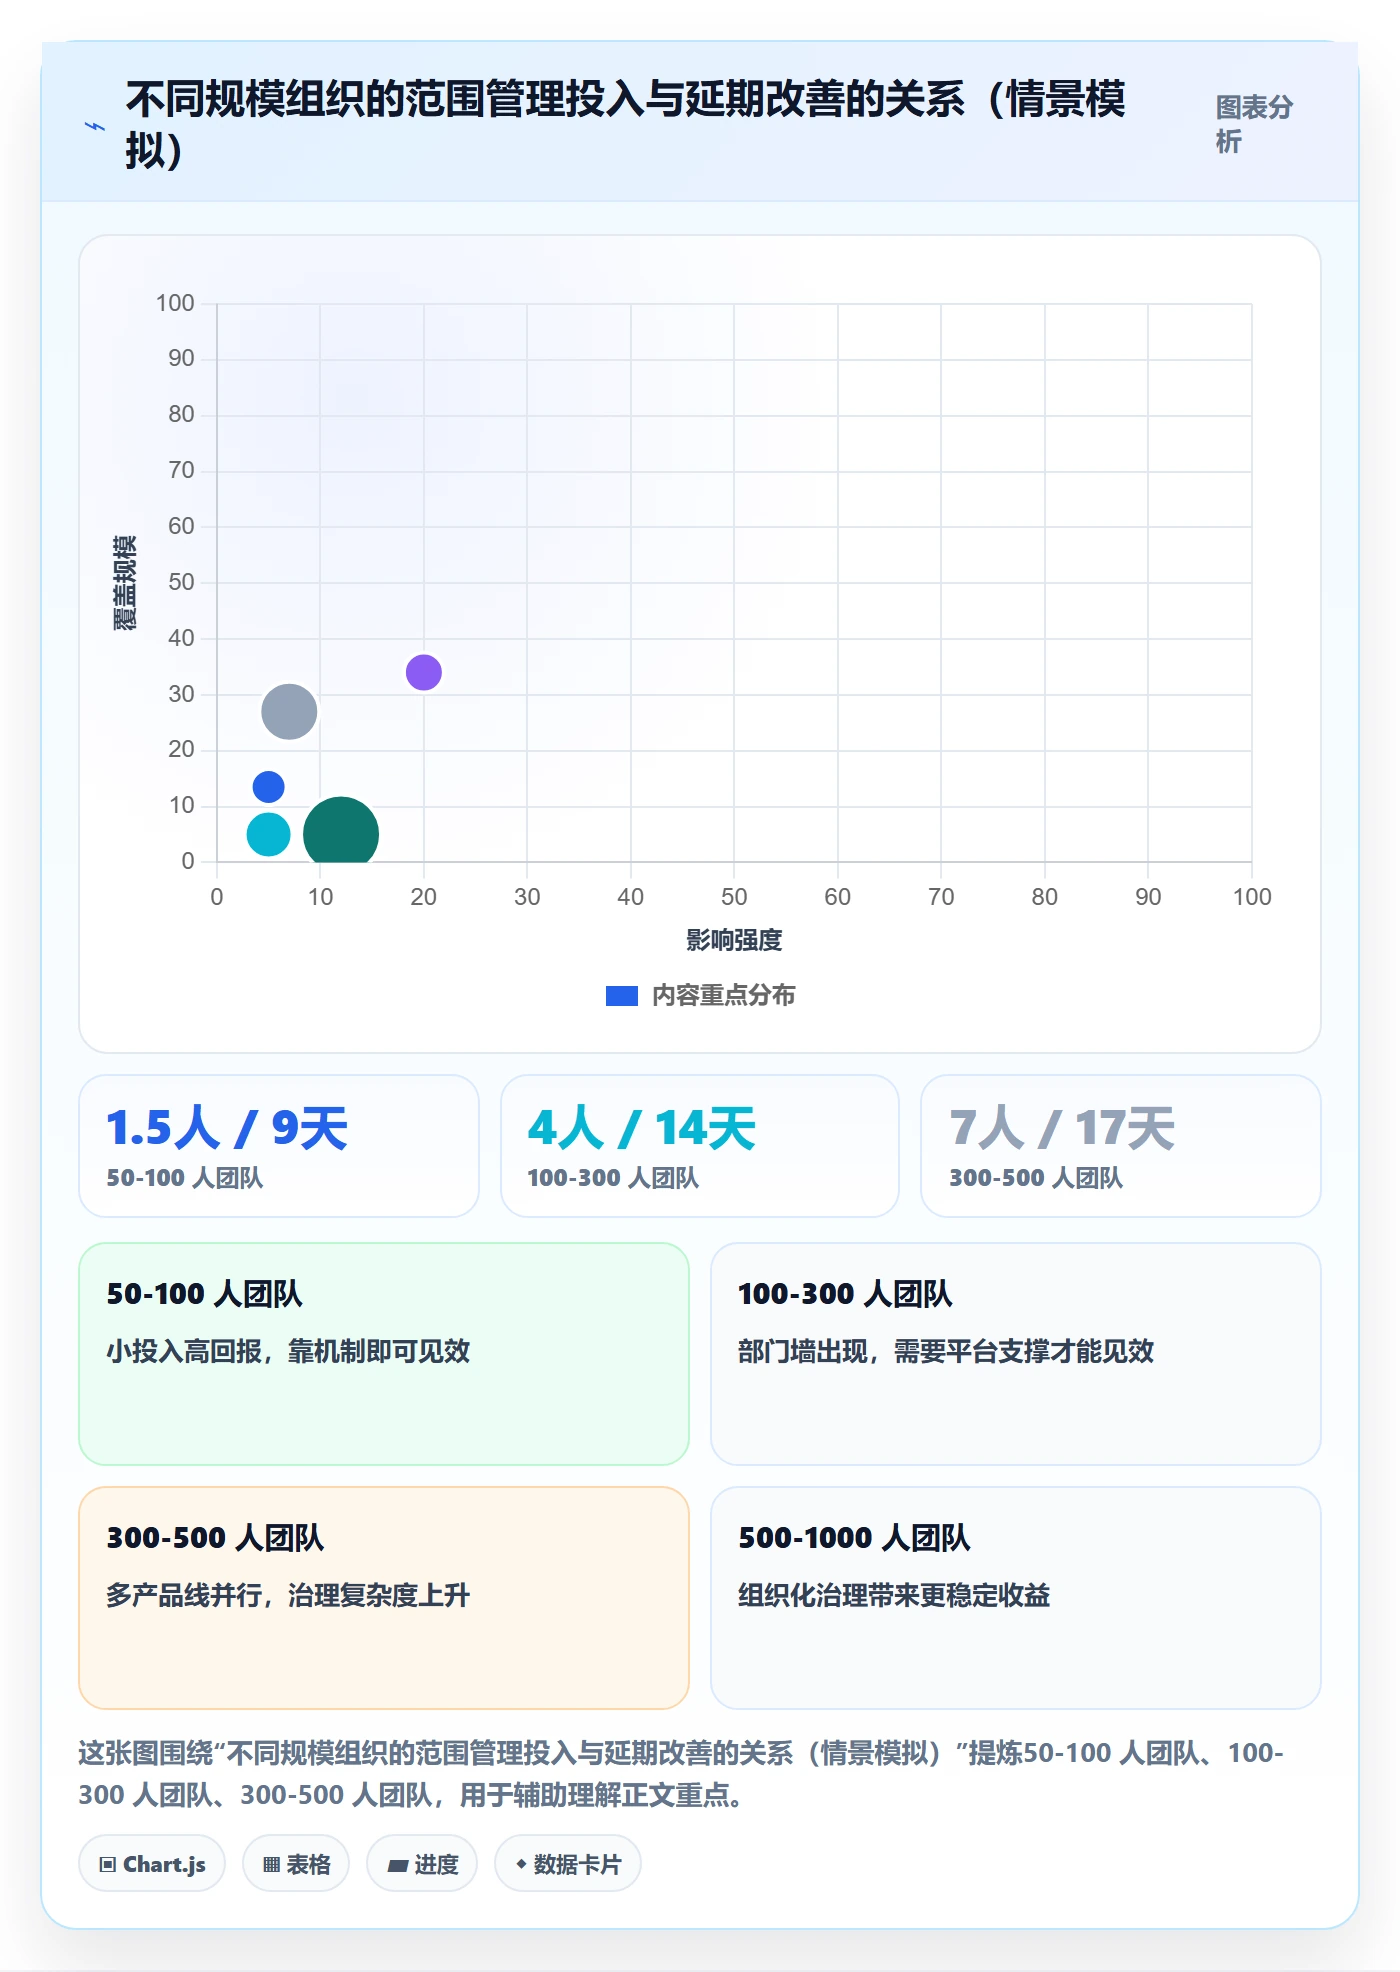Image resolution: width=1400 pixels, height=1972 pixels.
Task: Select the orange 300-500 人团队 description card
Action: pyautogui.click(x=384, y=1598)
